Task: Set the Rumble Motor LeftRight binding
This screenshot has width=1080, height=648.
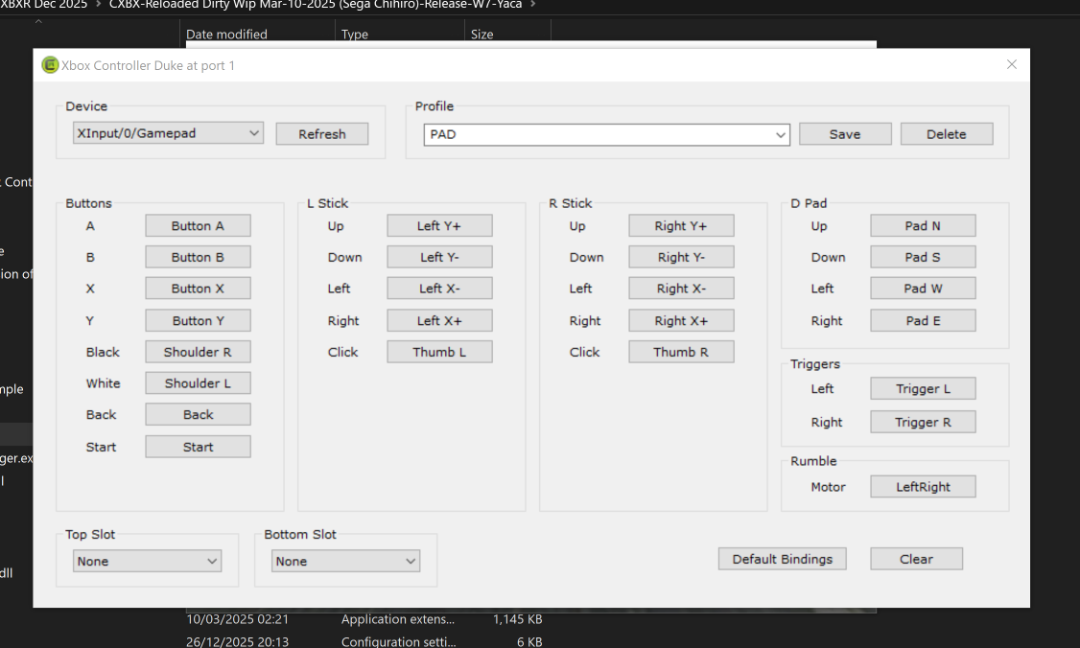Action: 922,487
